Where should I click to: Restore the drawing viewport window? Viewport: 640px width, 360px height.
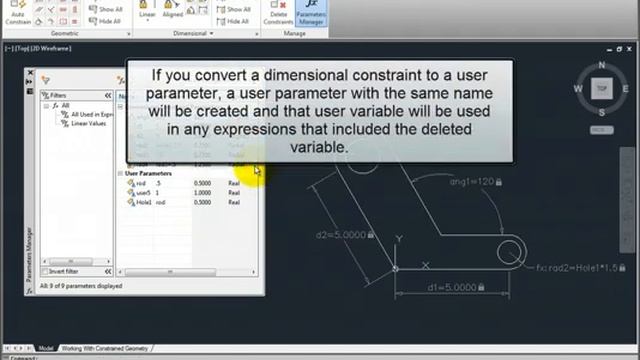point(619,49)
